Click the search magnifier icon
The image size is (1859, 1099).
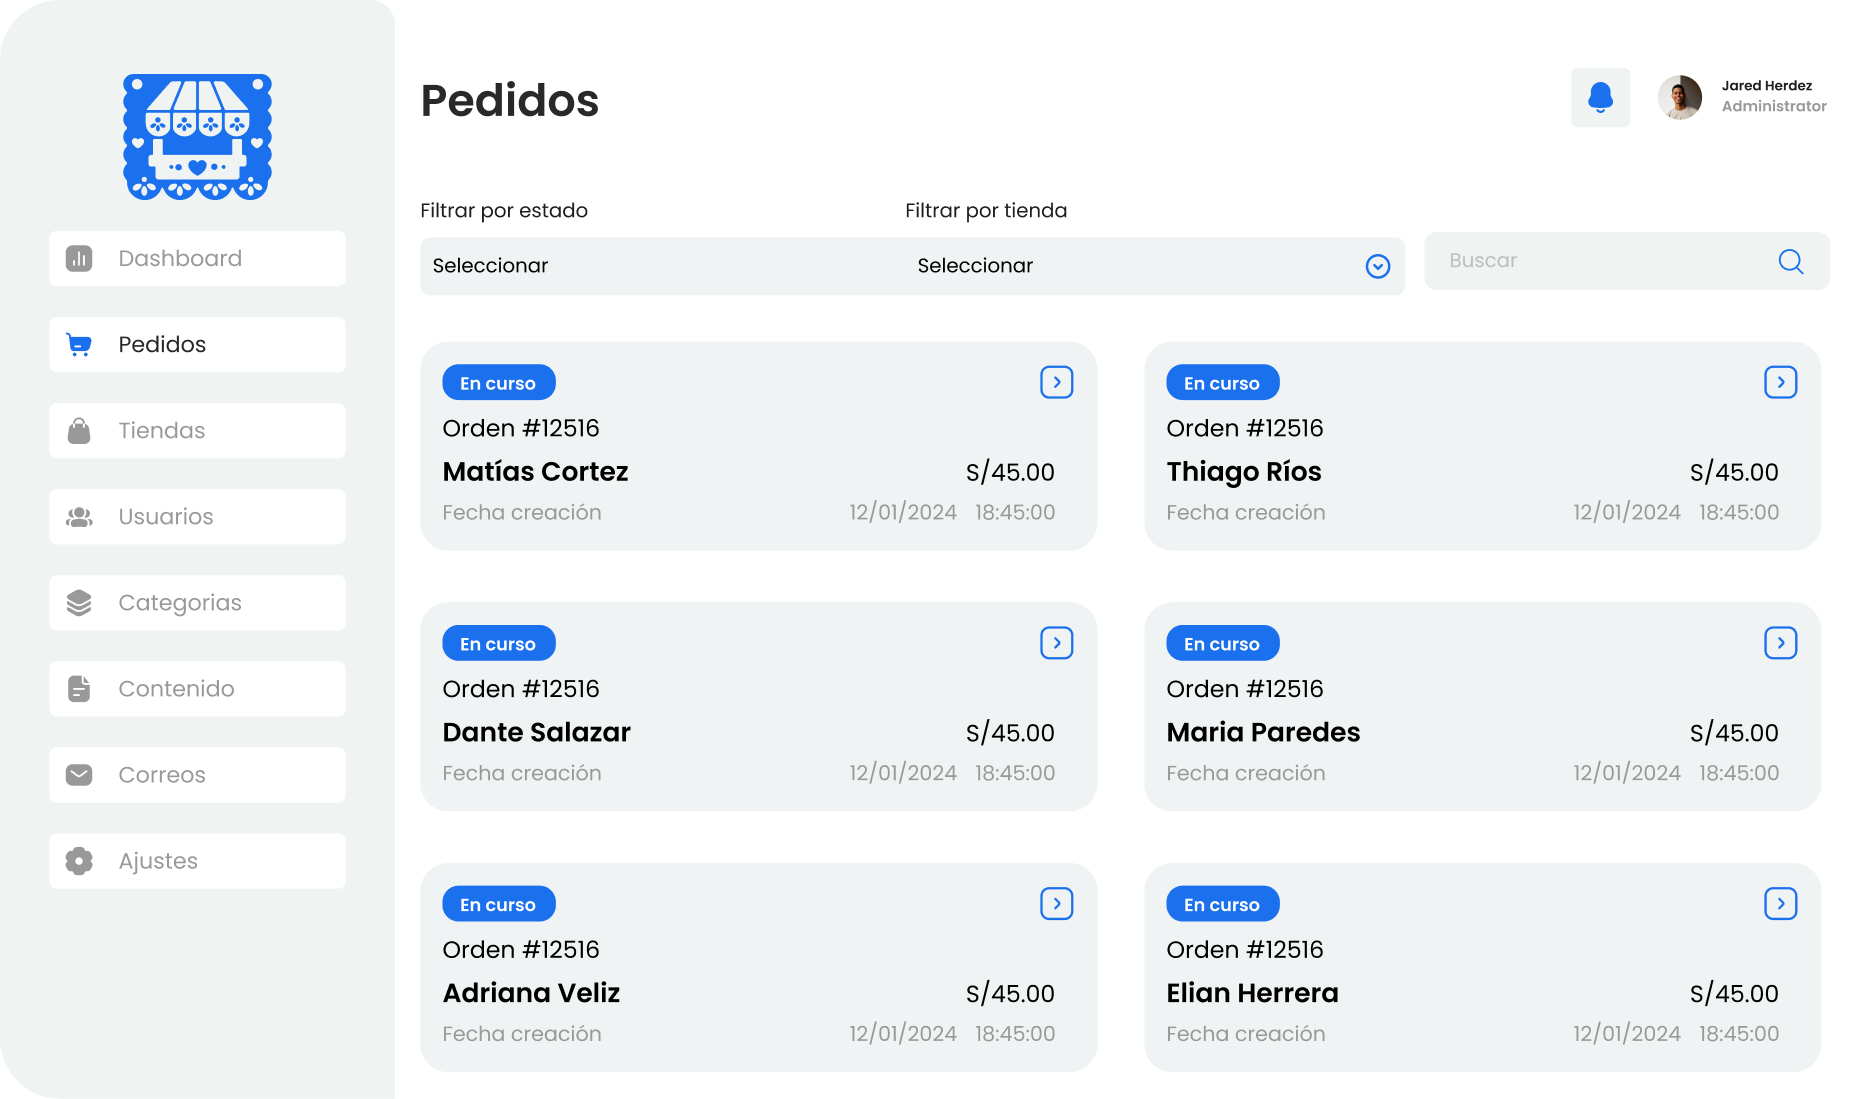[1790, 261]
